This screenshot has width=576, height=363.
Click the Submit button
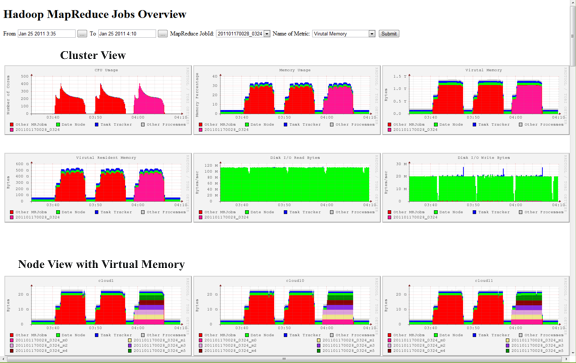click(389, 34)
